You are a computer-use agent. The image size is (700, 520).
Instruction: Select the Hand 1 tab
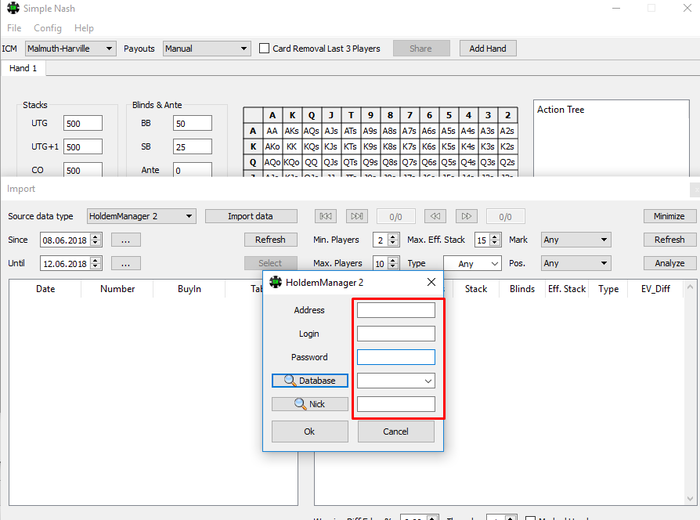(23, 68)
